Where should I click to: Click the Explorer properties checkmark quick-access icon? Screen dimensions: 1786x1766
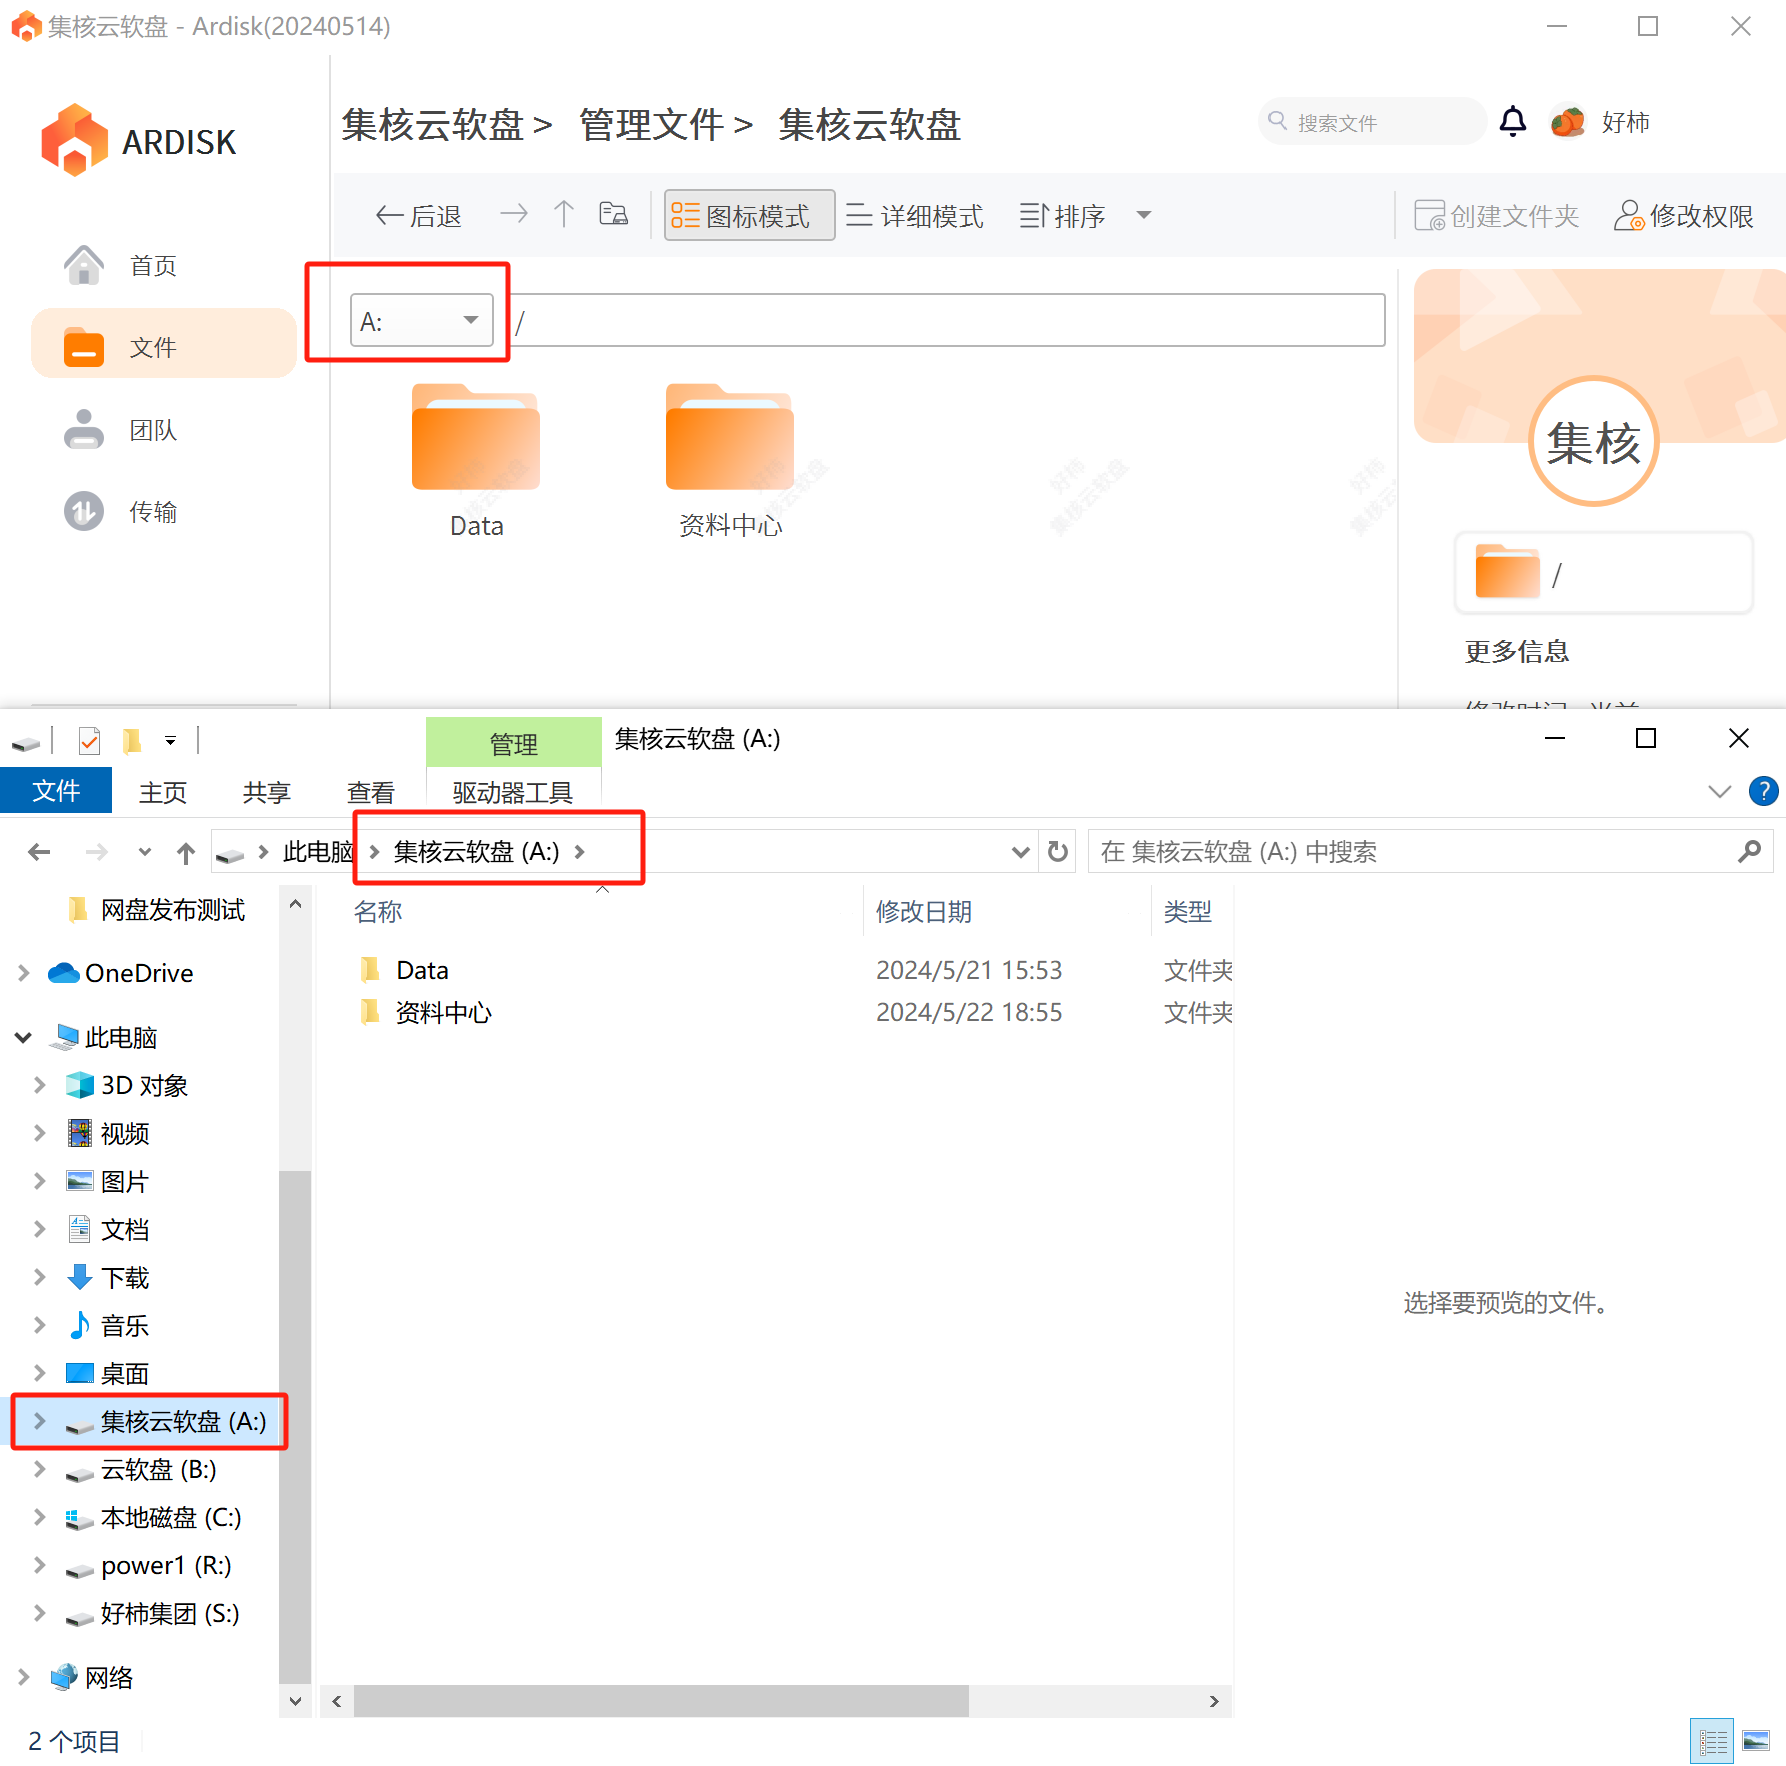(x=89, y=740)
